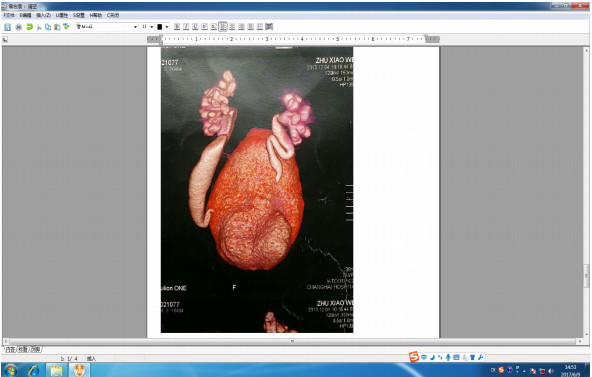Switch to the third bottom tab
This screenshot has height=377, width=592.
[35, 349]
